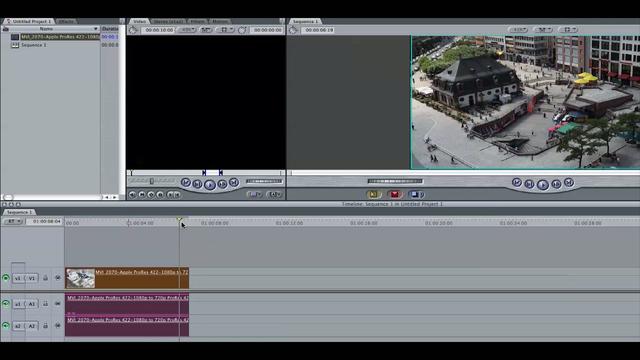Click the Viewer match frame button

pos(132,195)
